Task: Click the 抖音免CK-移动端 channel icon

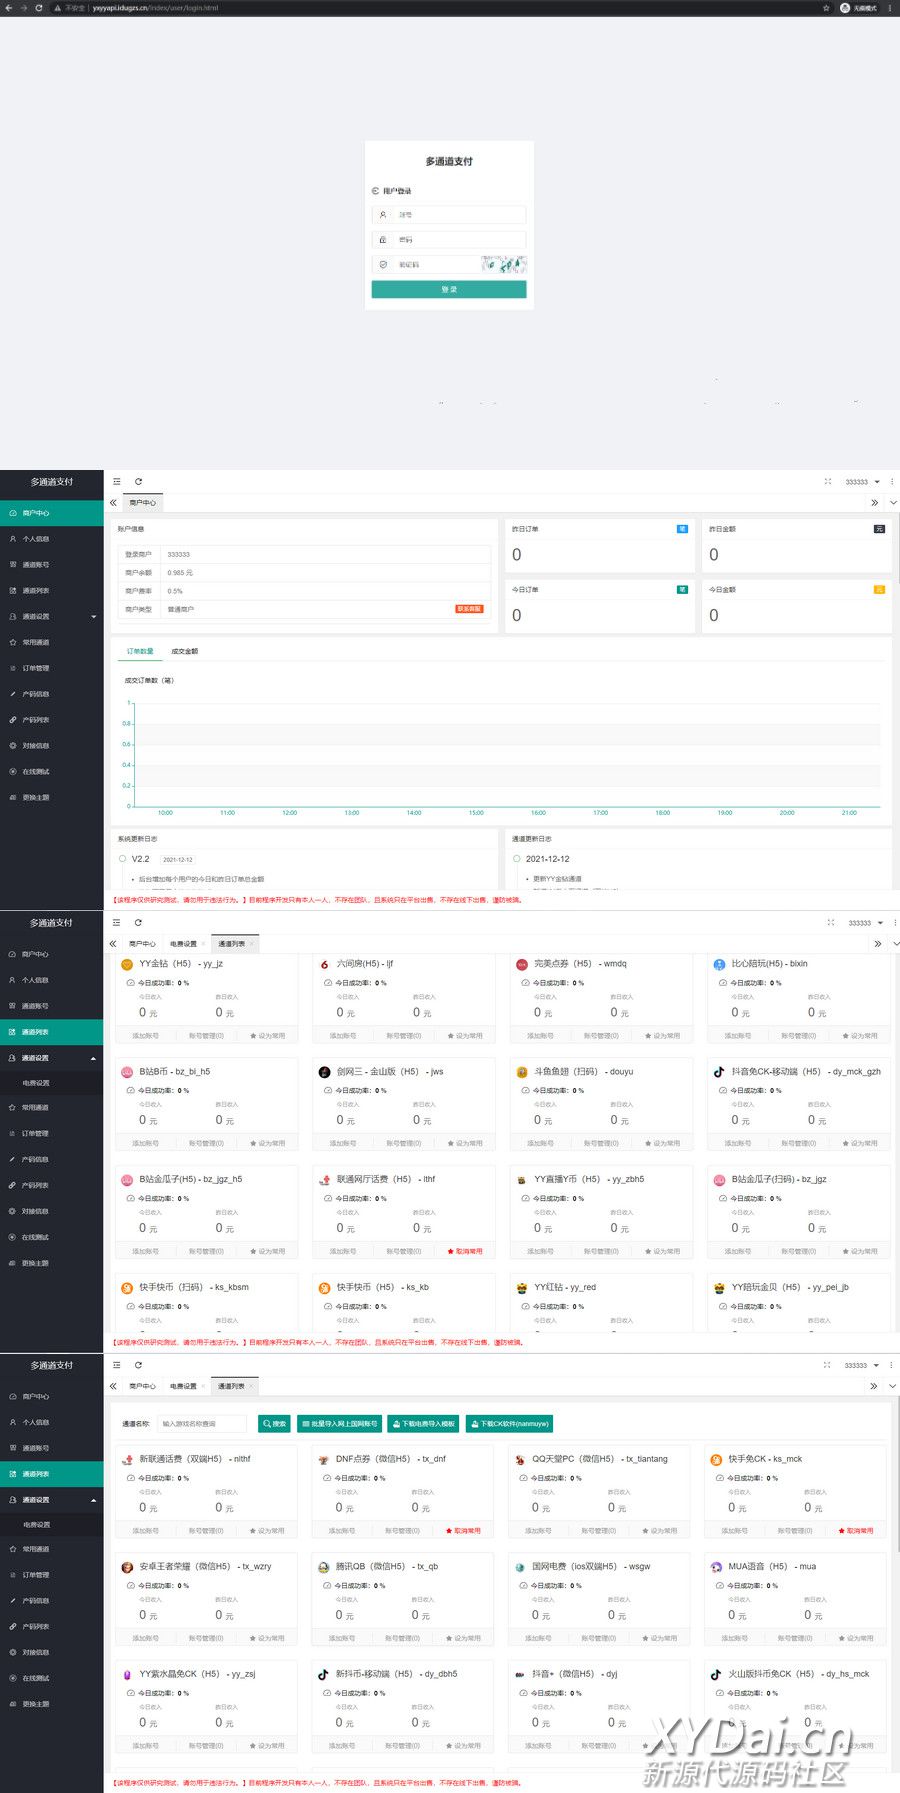Action: point(718,1072)
